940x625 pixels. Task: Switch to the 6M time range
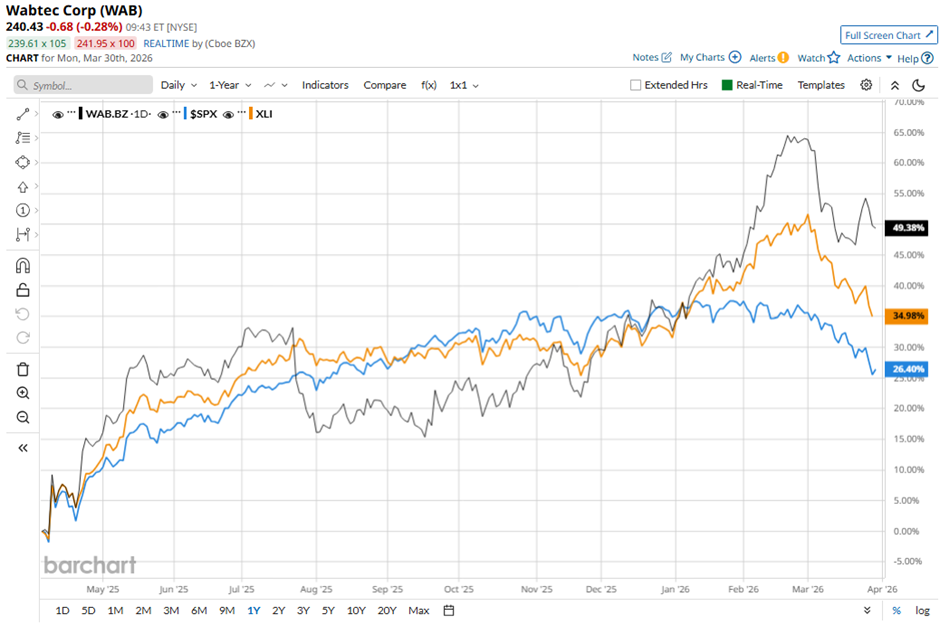point(198,610)
